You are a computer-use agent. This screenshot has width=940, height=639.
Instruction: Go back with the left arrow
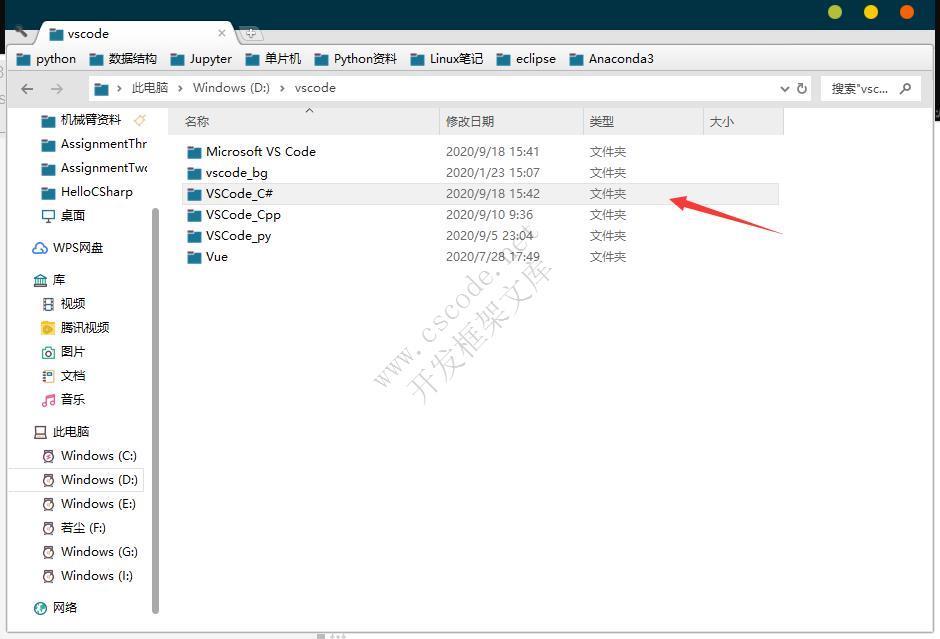tap(27, 89)
